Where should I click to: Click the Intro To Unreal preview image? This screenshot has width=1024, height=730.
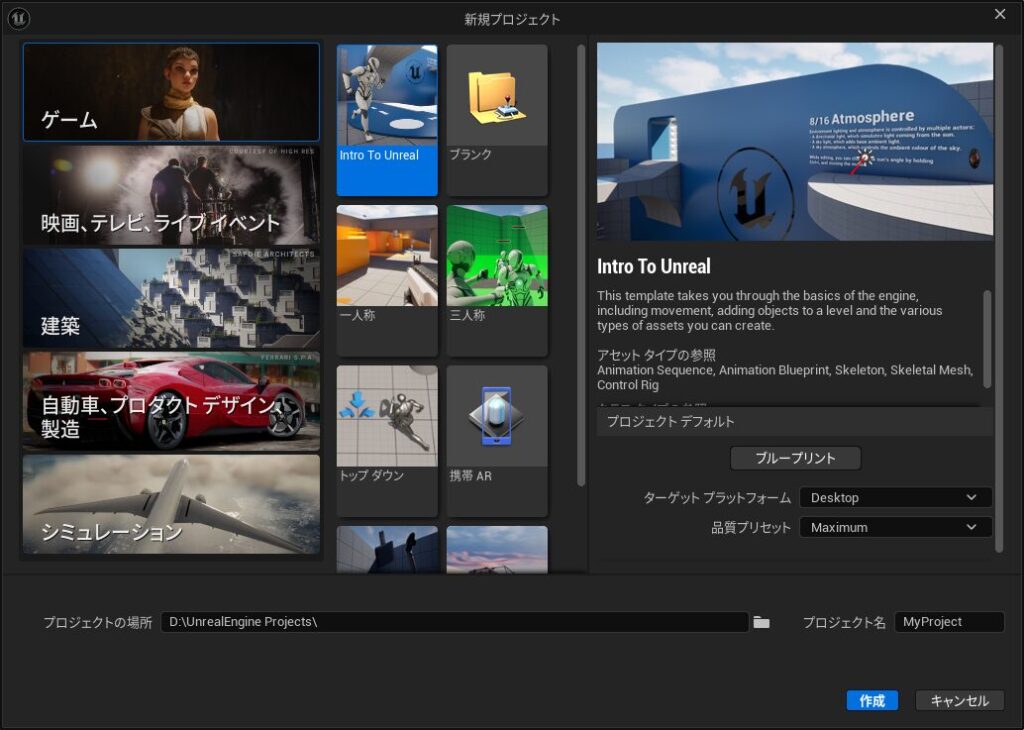pyautogui.click(x=795, y=141)
